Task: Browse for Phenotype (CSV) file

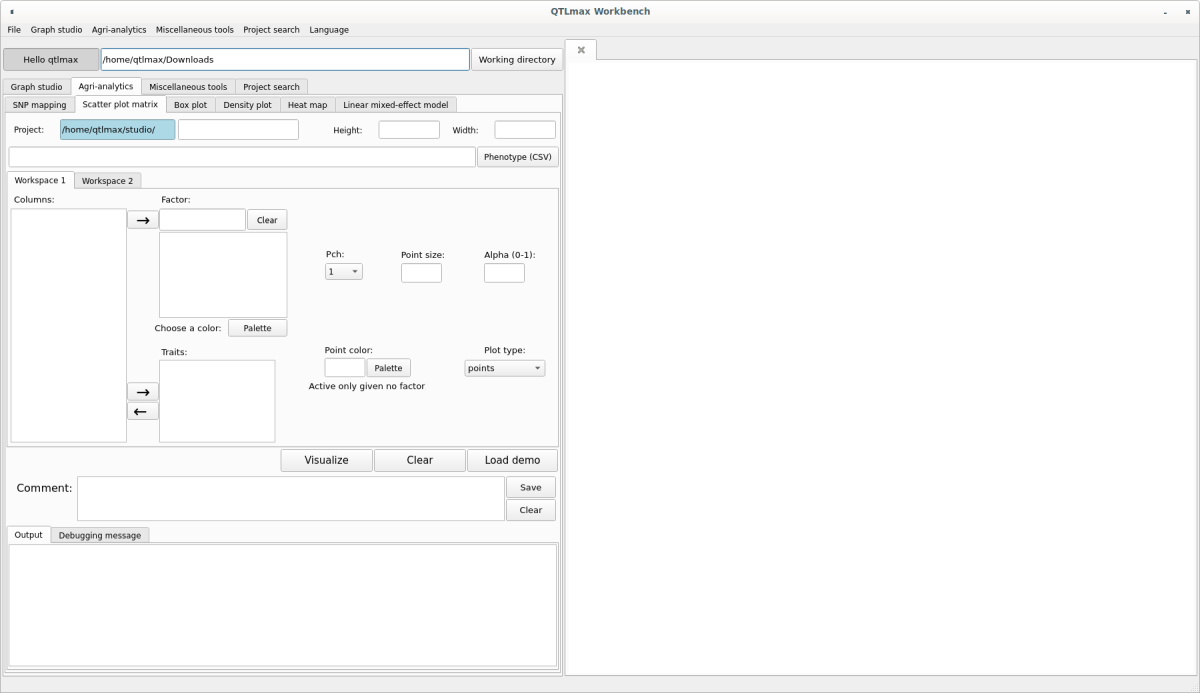Action: pos(517,157)
